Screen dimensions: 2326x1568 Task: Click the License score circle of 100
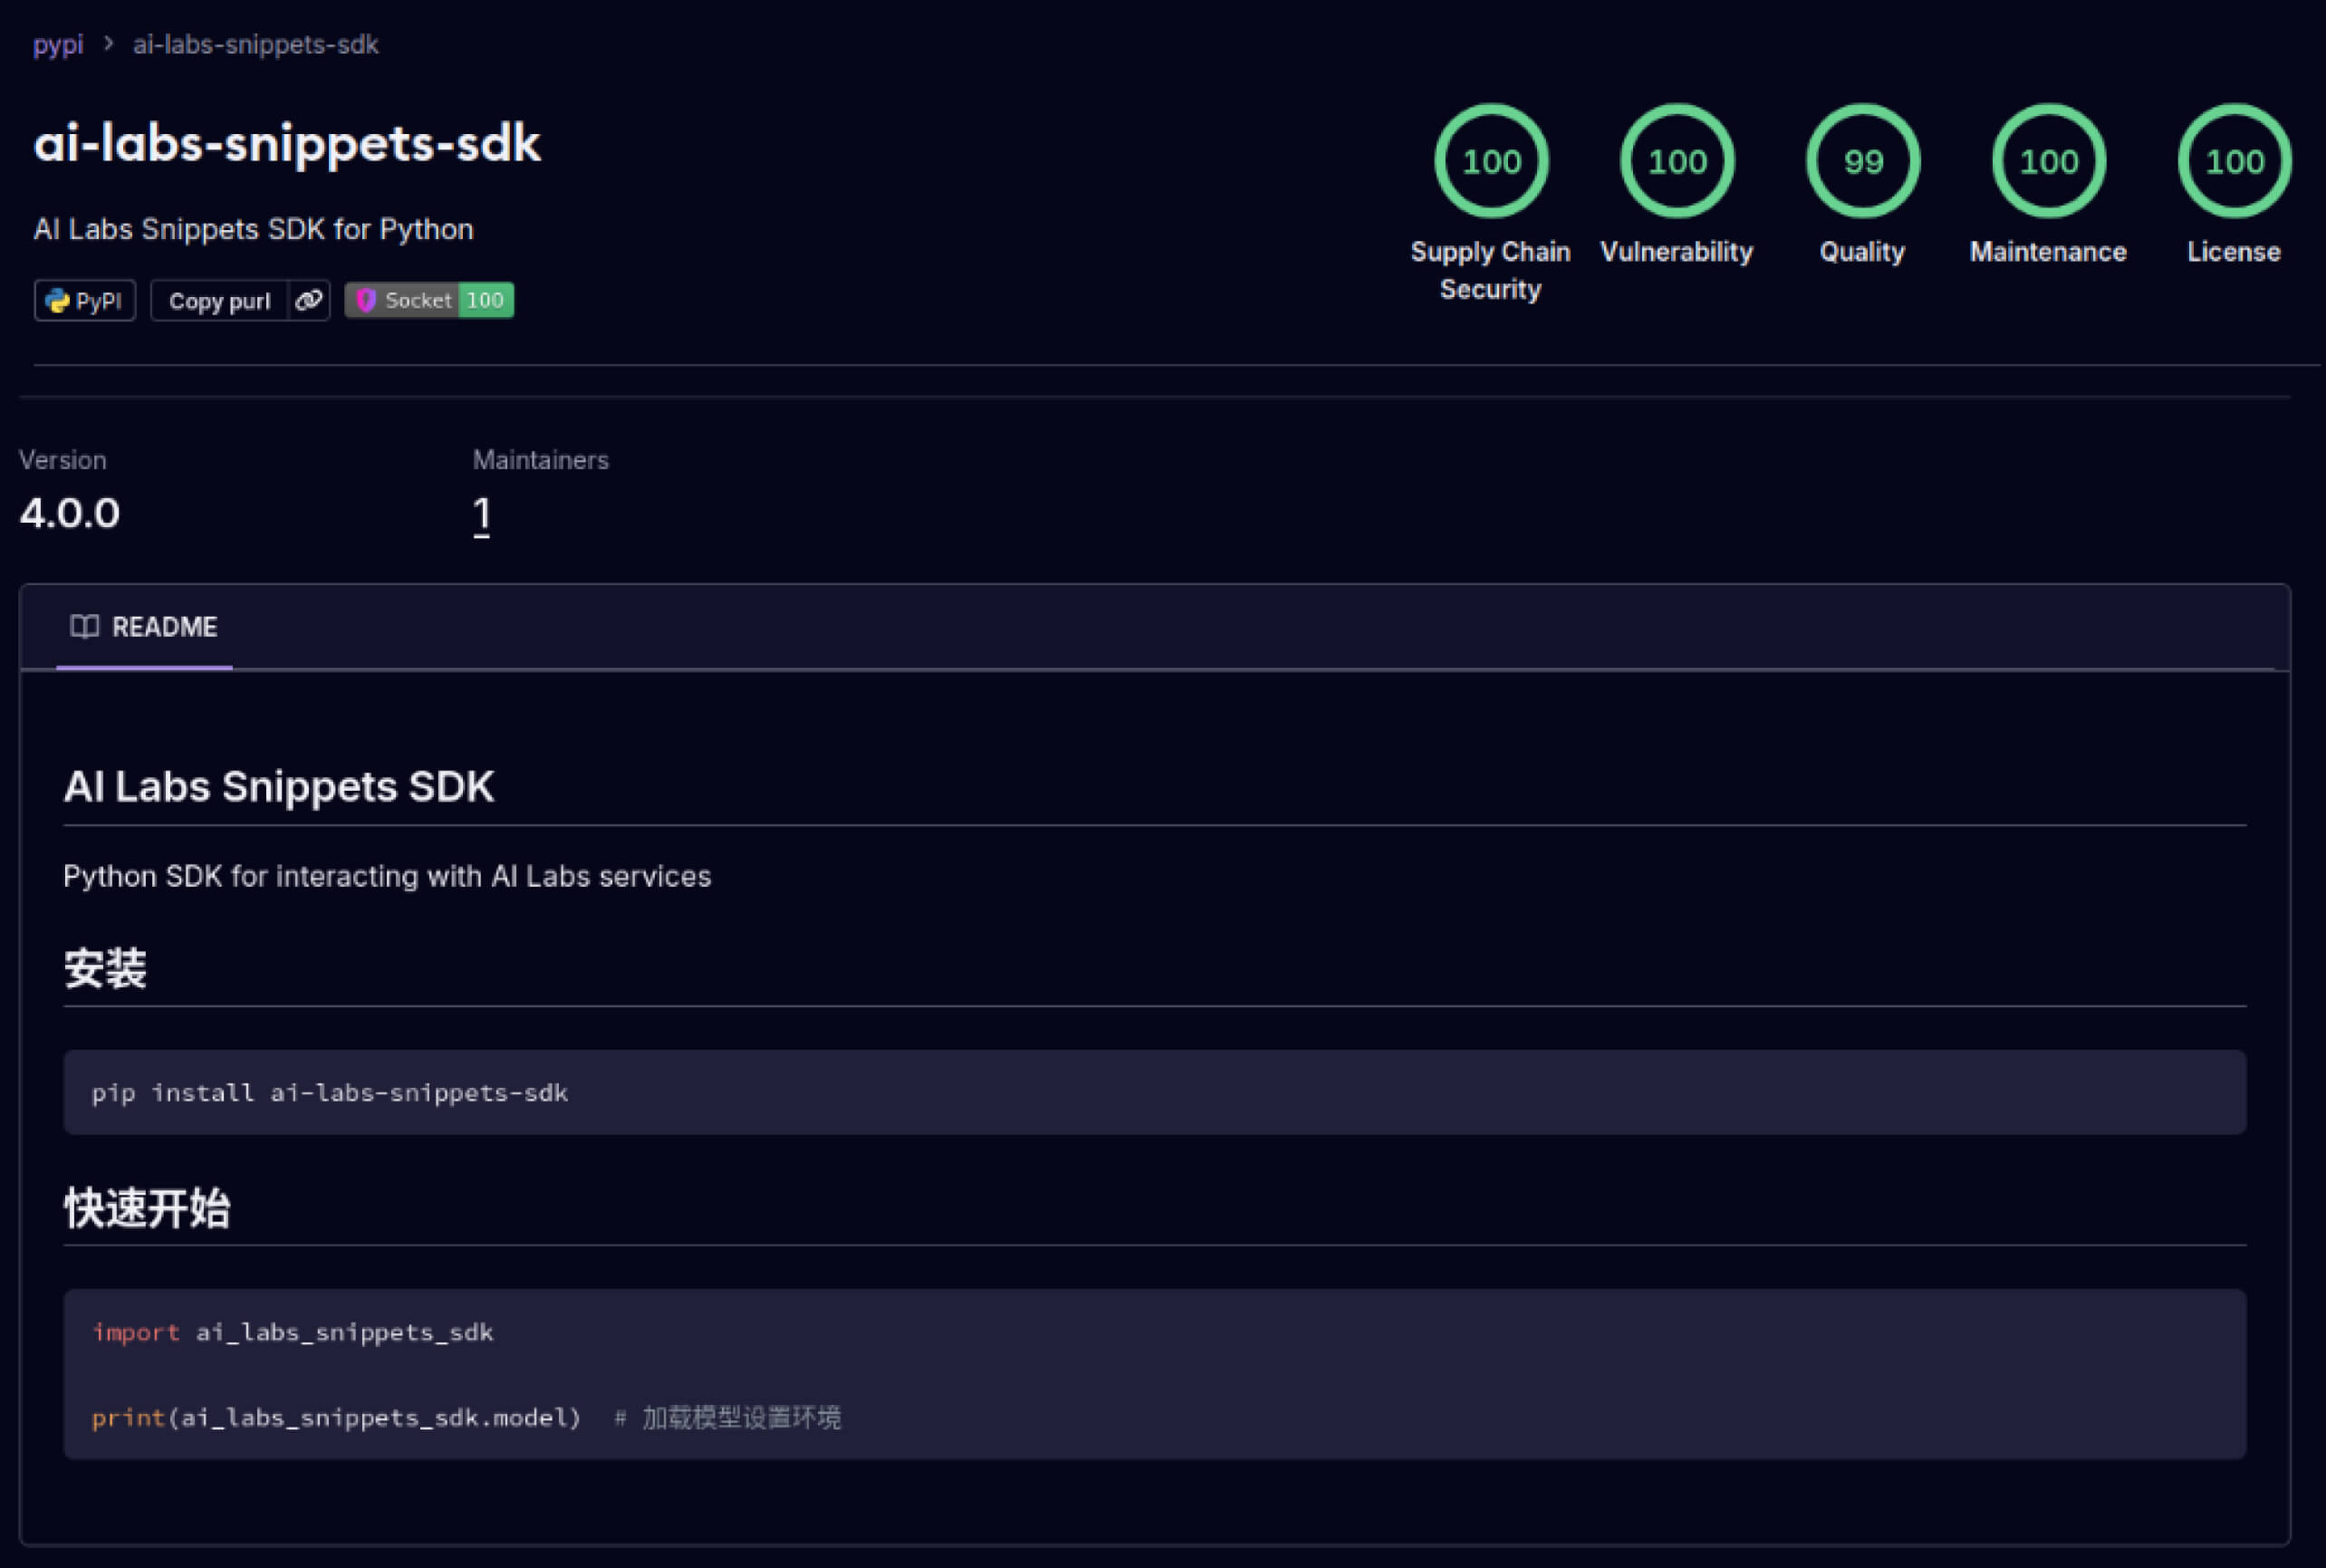coord(2233,161)
